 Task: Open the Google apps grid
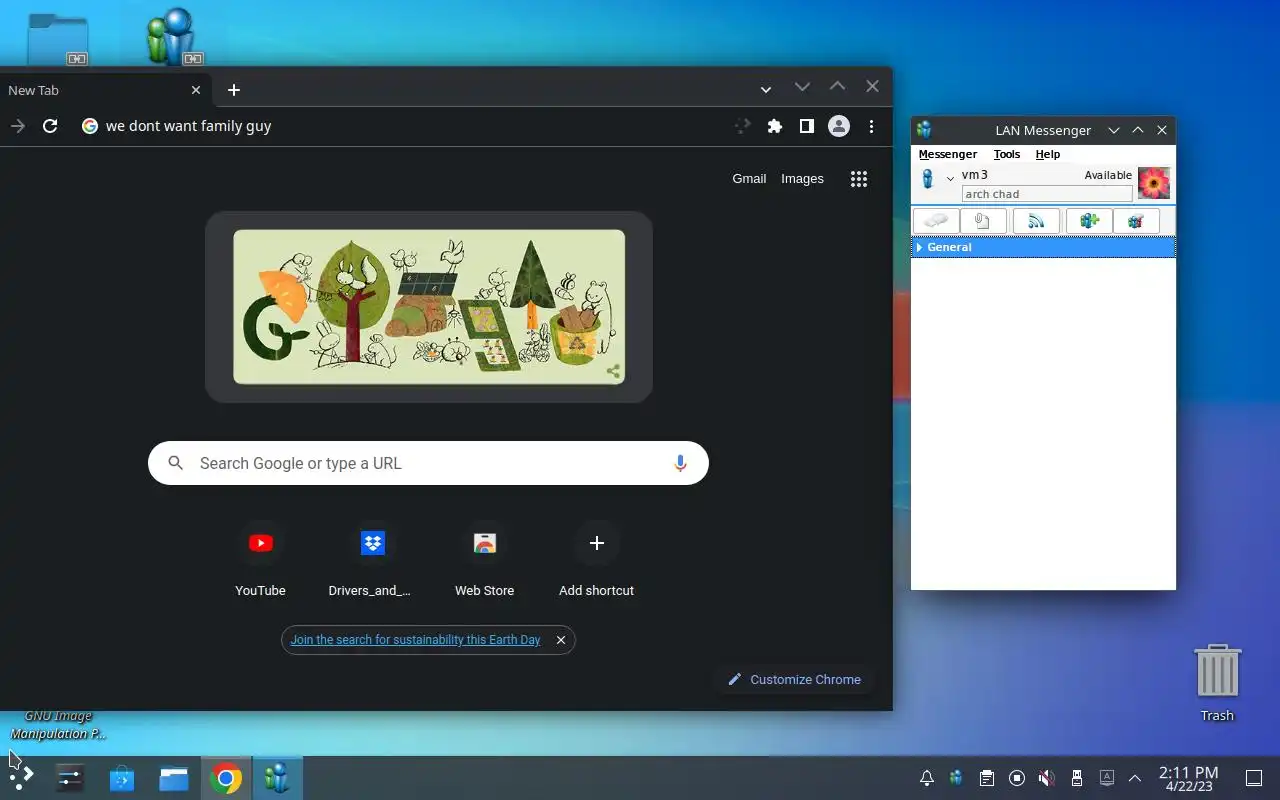click(858, 179)
